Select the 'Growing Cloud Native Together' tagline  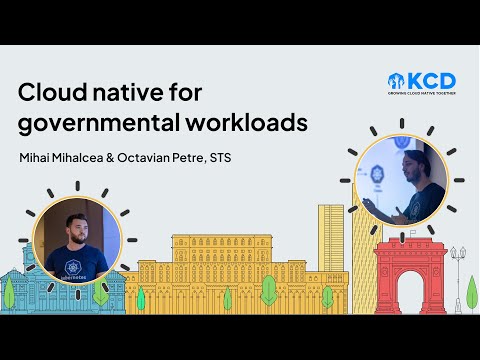click(x=422, y=93)
